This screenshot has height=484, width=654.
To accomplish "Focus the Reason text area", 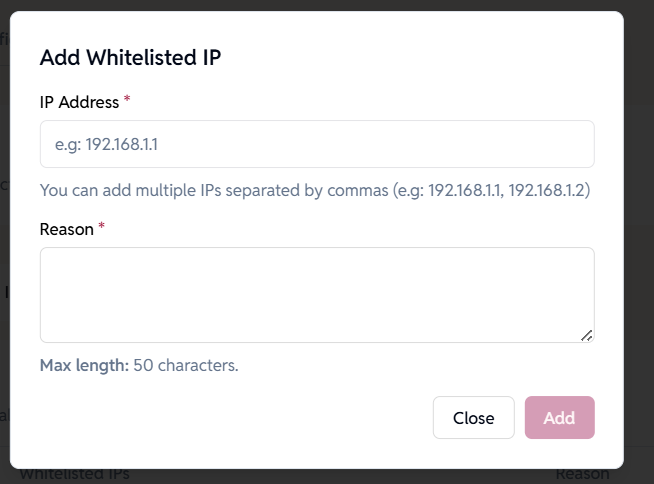I will [317, 294].
